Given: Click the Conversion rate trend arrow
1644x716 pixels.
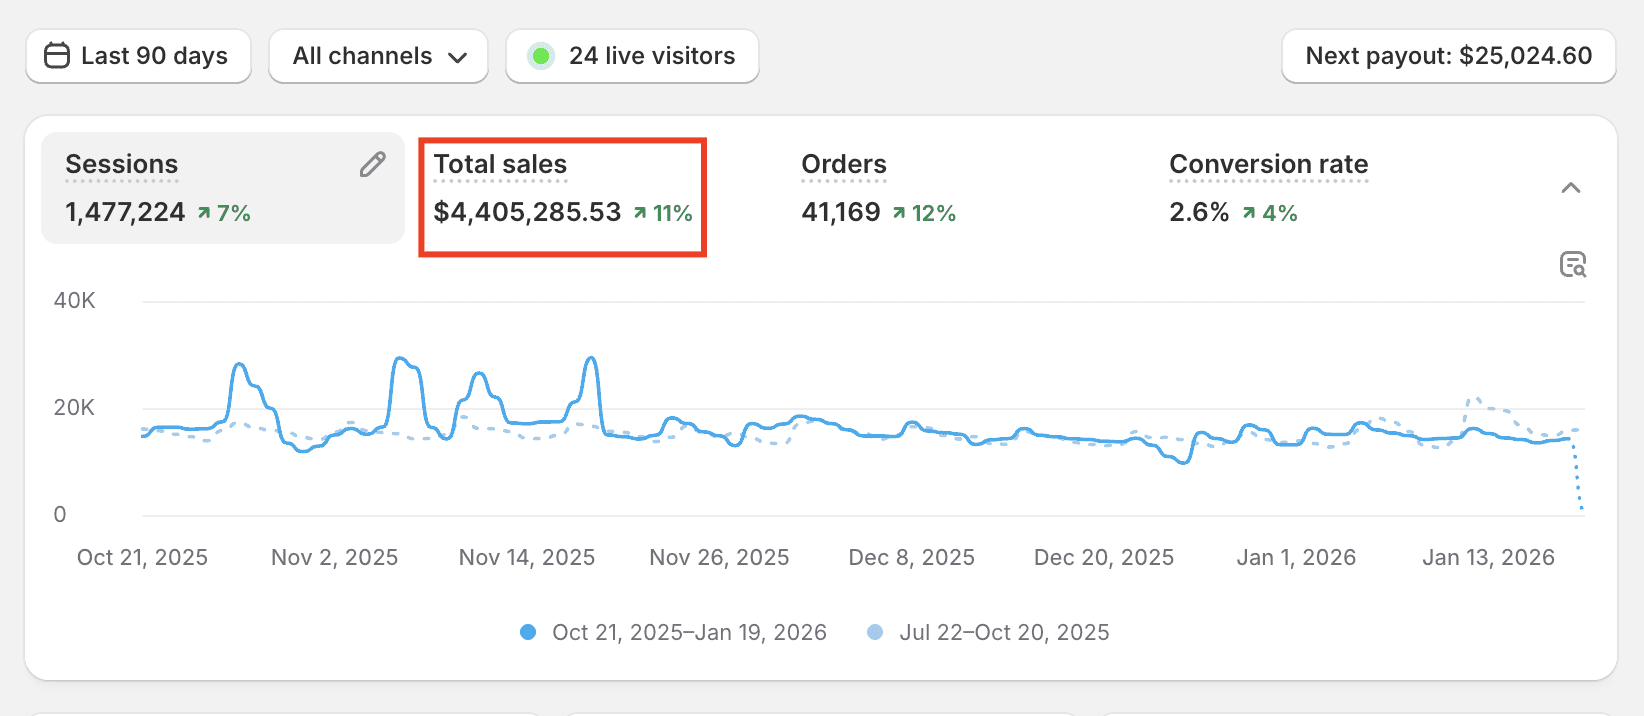Looking at the screenshot, I should [x=1249, y=213].
